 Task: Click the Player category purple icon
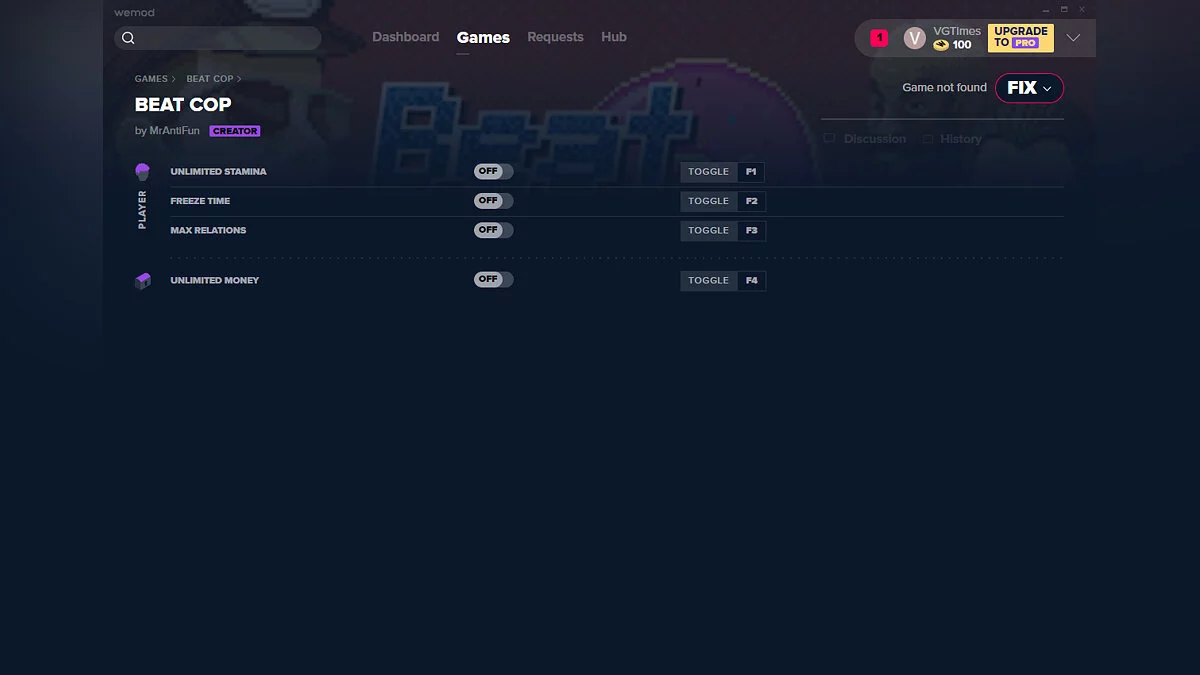(x=142, y=172)
